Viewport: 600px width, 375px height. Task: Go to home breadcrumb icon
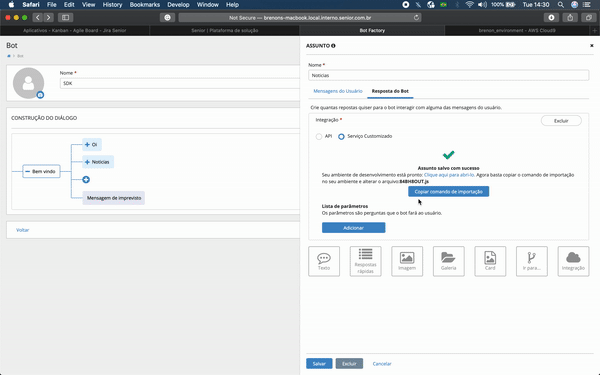(9, 56)
